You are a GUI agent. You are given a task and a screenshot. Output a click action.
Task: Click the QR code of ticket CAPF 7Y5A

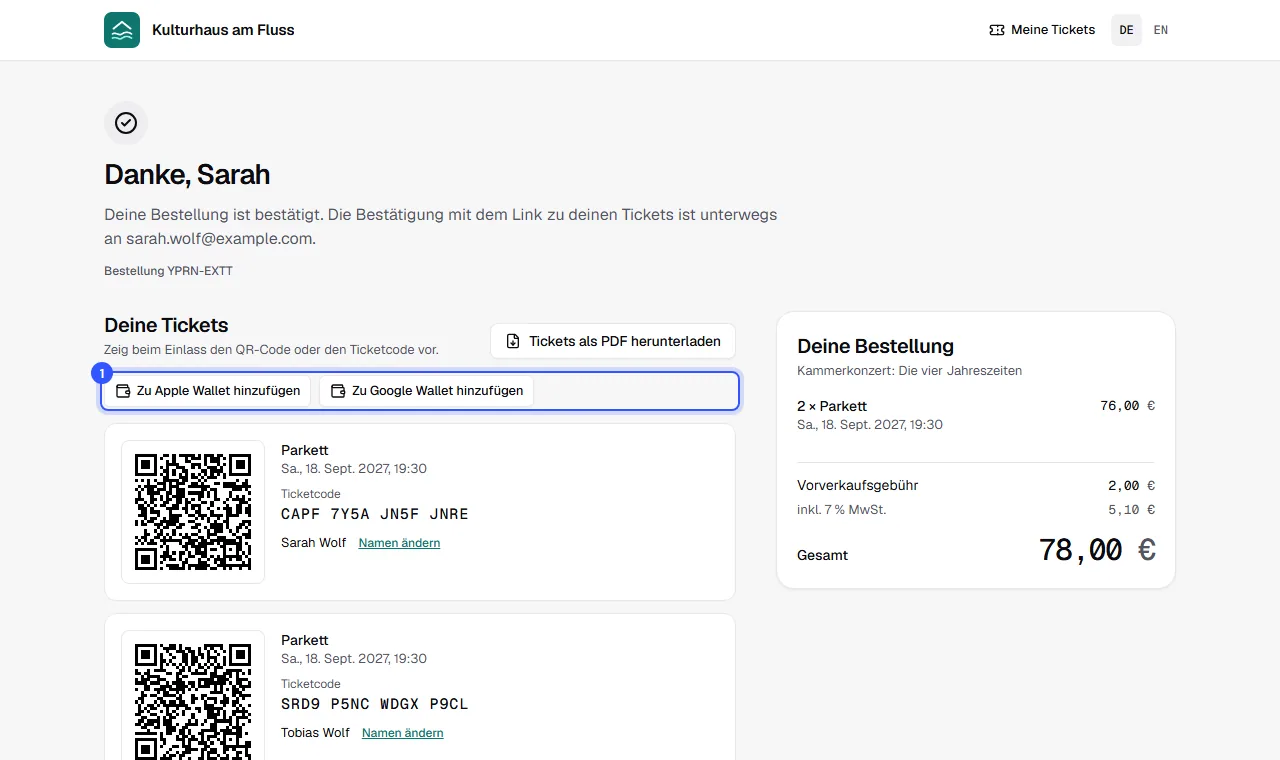[x=193, y=512]
